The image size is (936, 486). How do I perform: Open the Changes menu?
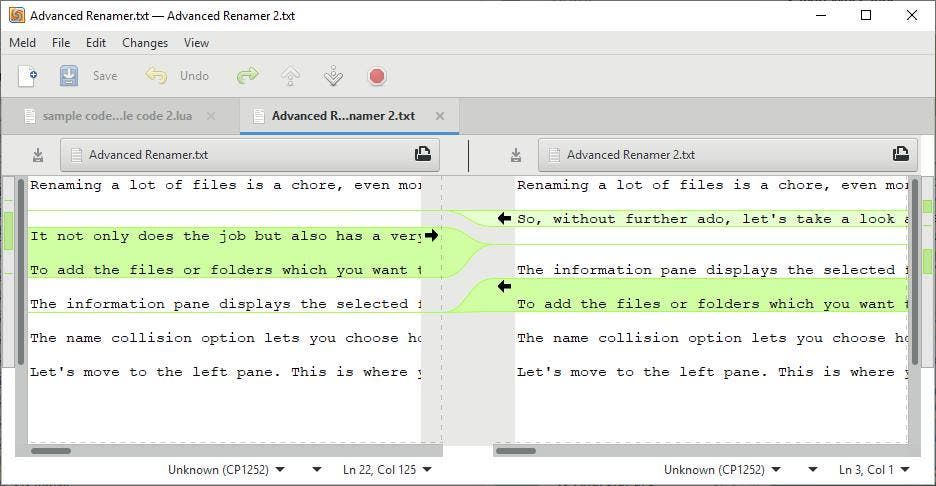pyautogui.click(x=145, y=43)
